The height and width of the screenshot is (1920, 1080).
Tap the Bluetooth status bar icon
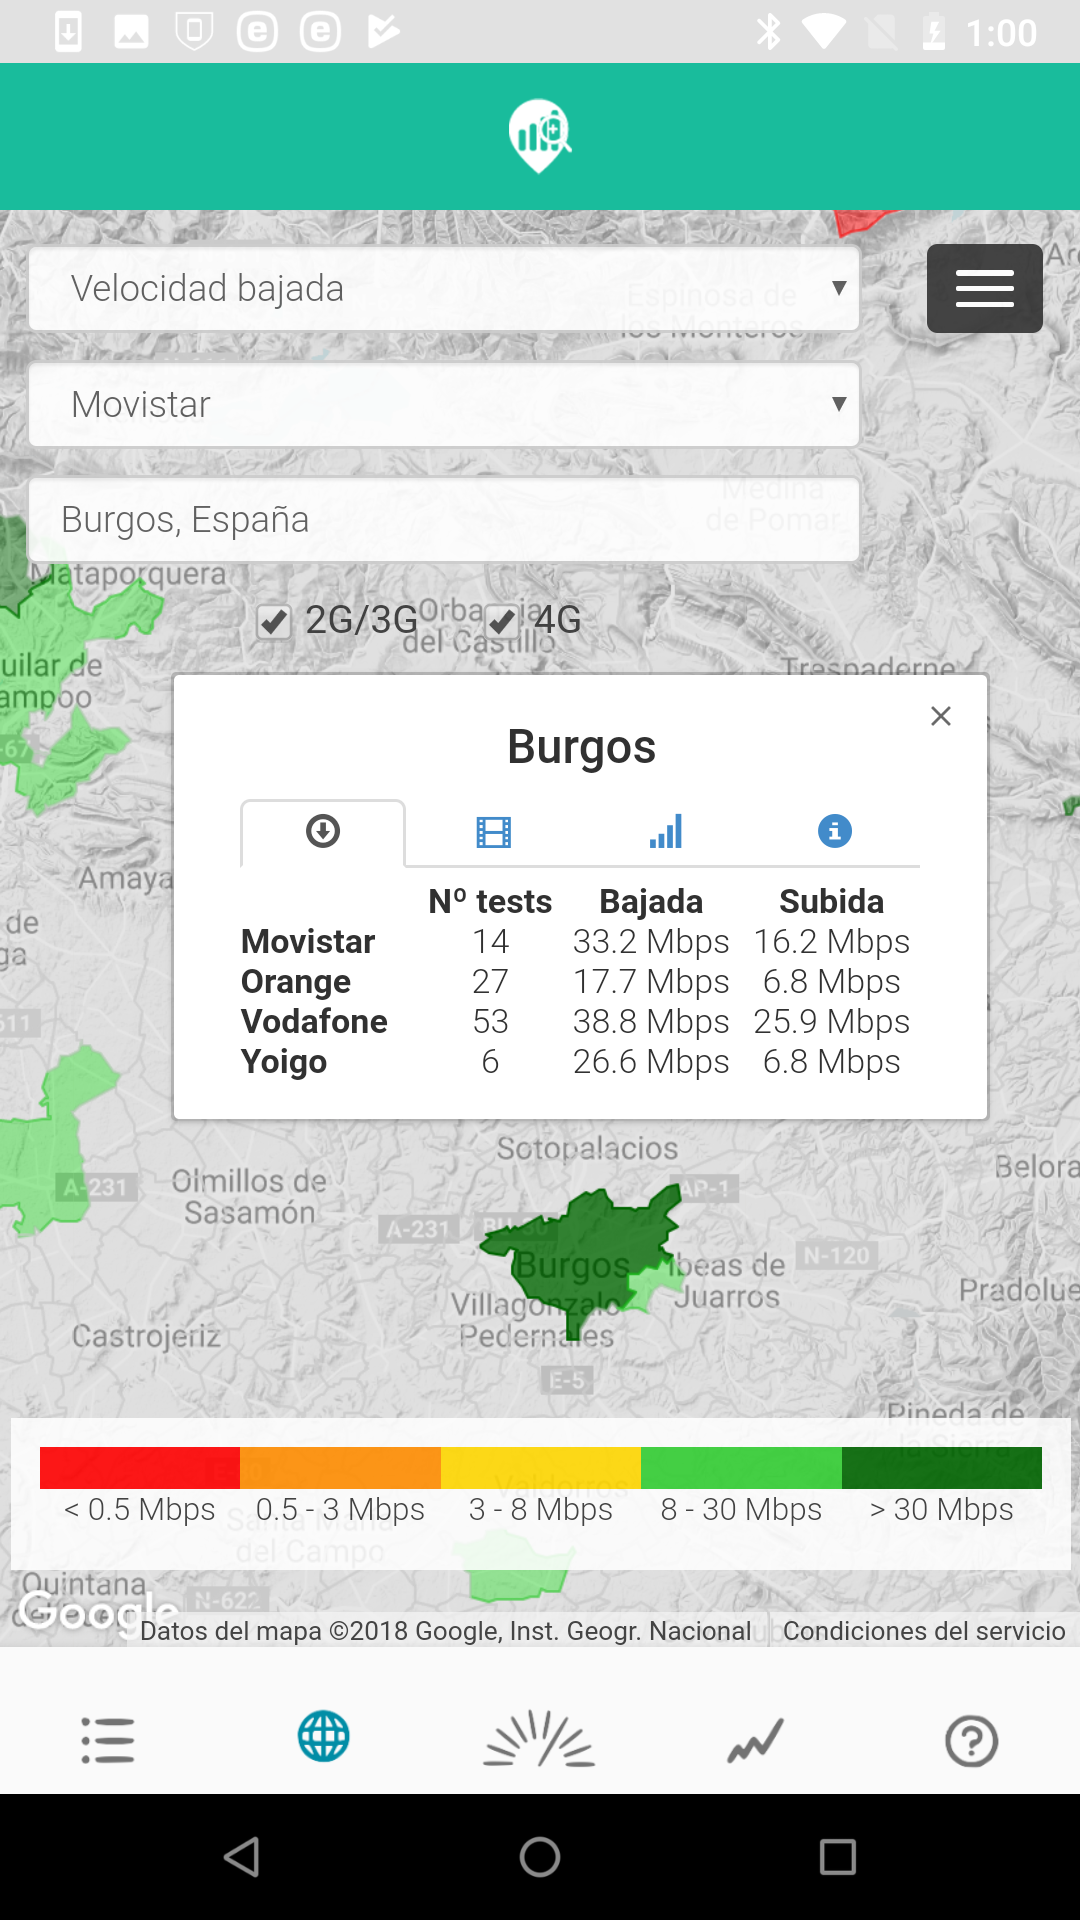pyautogui.click(x=768, y=32)
